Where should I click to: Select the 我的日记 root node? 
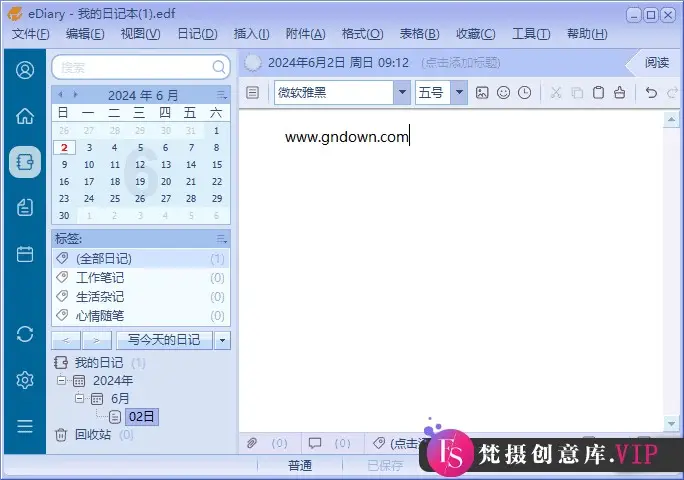click(99, 363)
